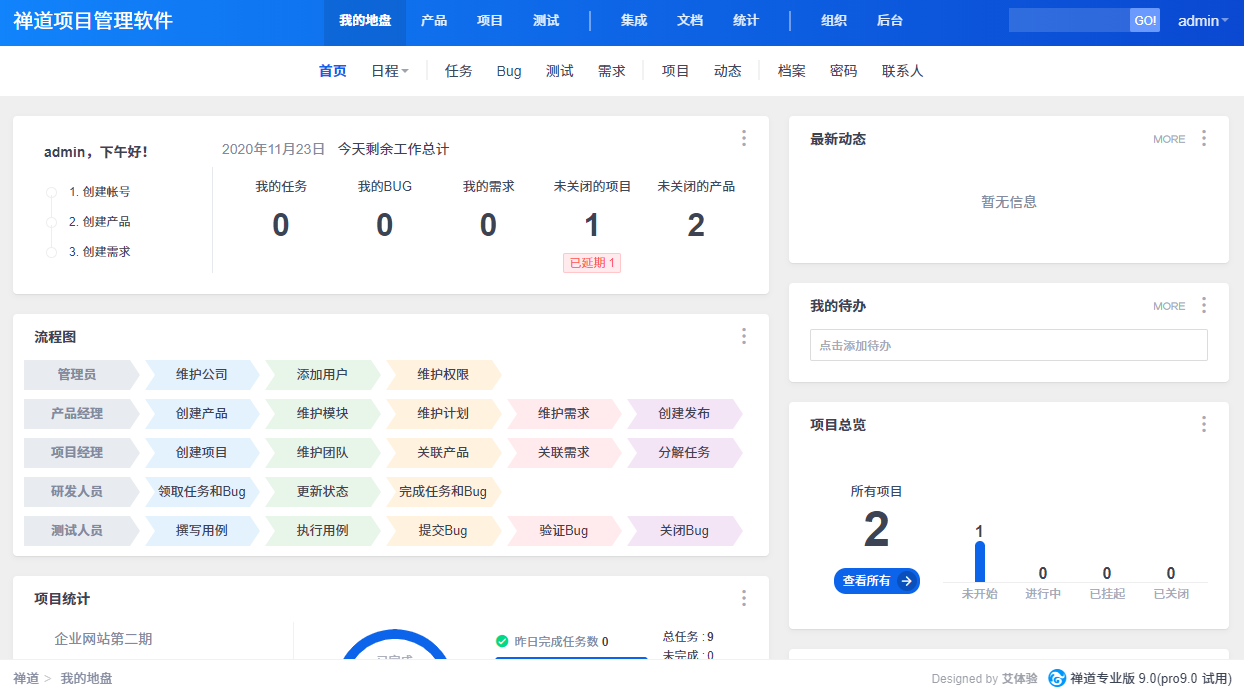Viewport: 1244px width, 693px height.
Task: Click 添加用户 flowchart step
Action: coord(322,375)
